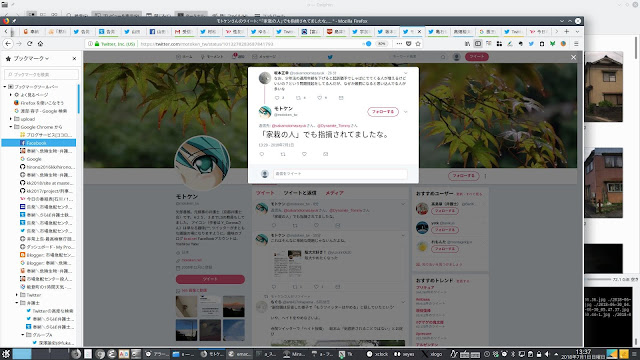The width and height of the screenshot is (640, 360).
Task: Click profile フォローする button under banner
Action: click(x=463, y=176)
